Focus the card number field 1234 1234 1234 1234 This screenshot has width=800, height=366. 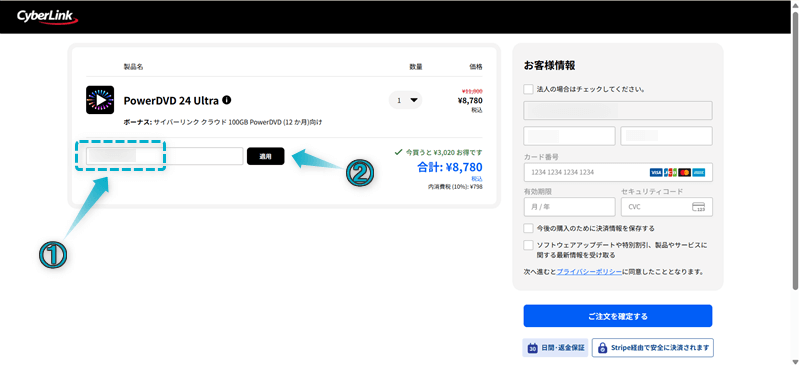(x=618, y=173)
